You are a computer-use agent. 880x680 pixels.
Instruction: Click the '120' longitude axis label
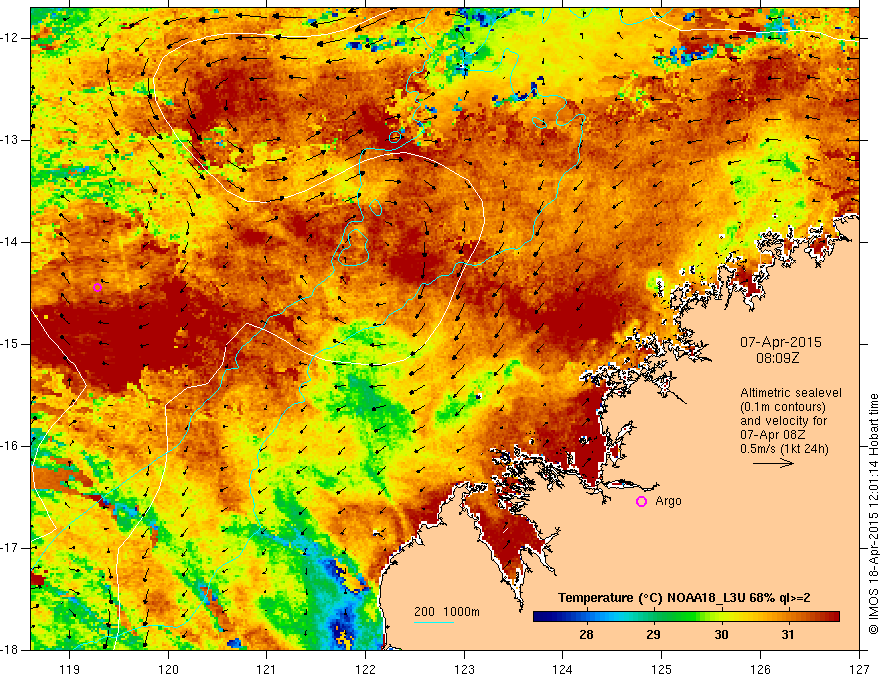point(168,669)
